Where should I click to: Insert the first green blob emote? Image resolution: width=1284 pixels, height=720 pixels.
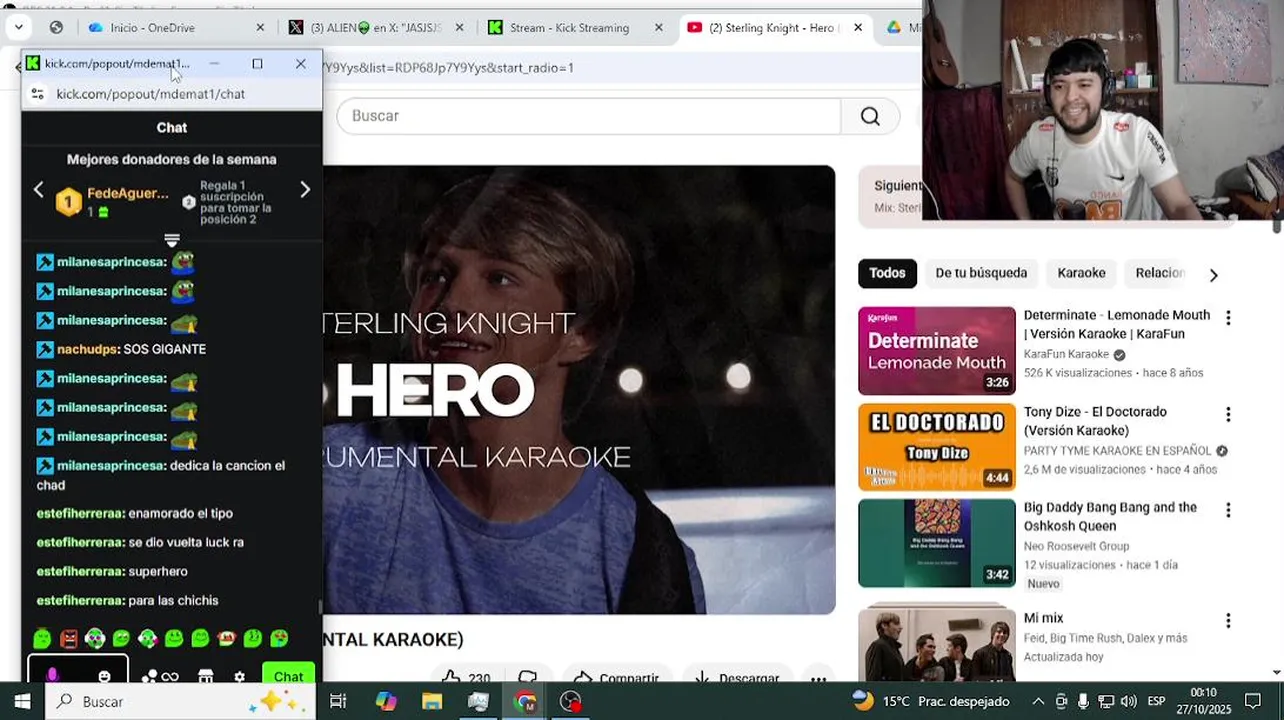(x=42, y=638)
